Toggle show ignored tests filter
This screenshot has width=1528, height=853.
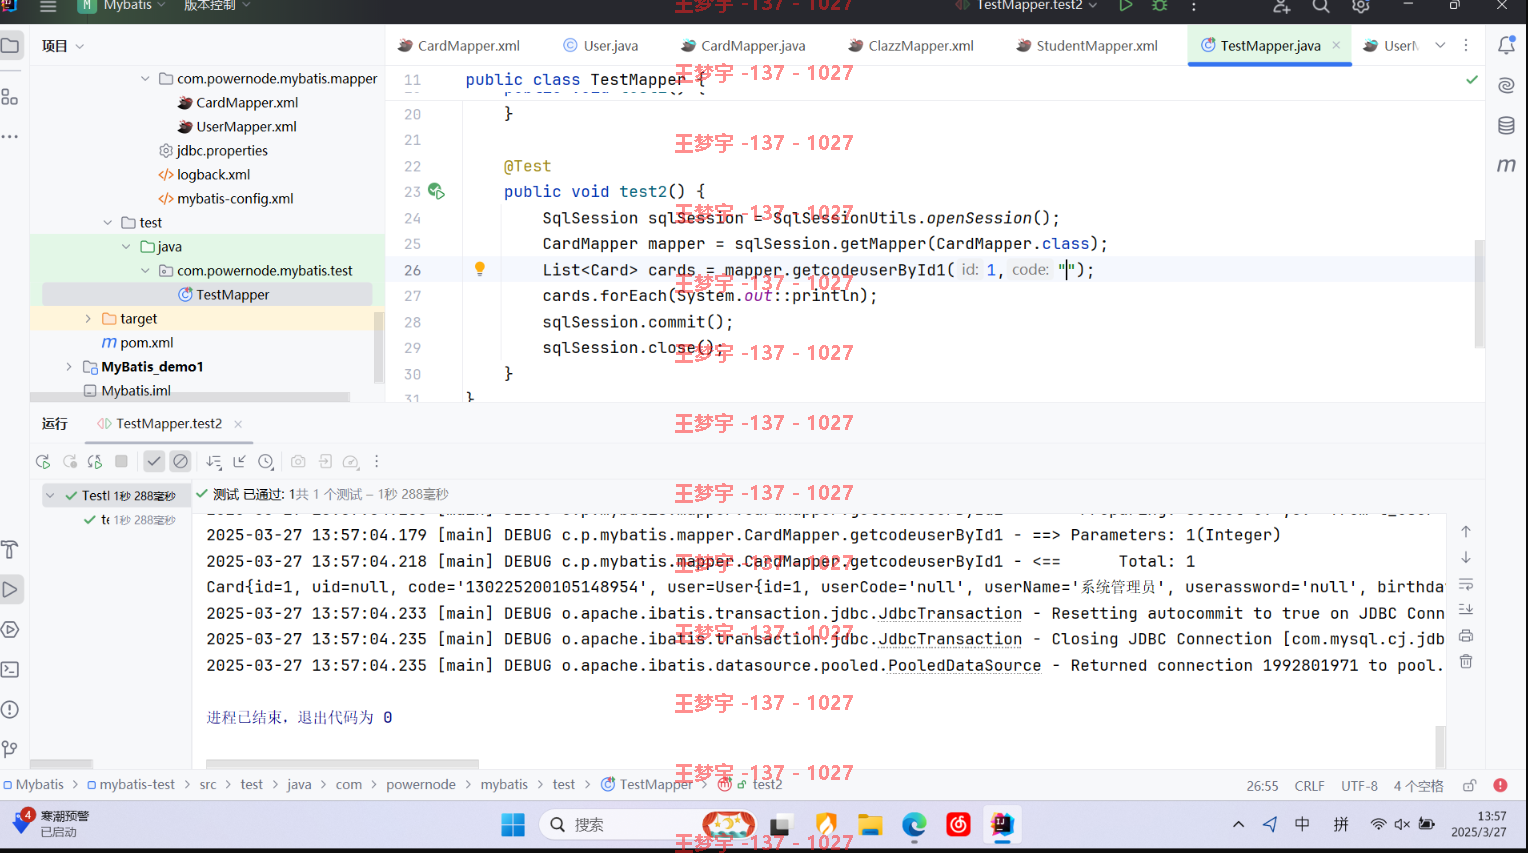(180, 461)
